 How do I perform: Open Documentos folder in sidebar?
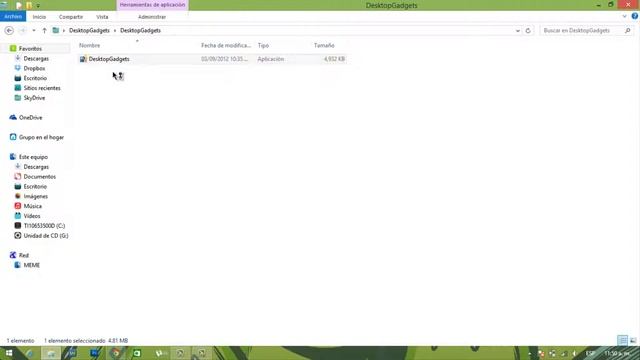[40, 177]
